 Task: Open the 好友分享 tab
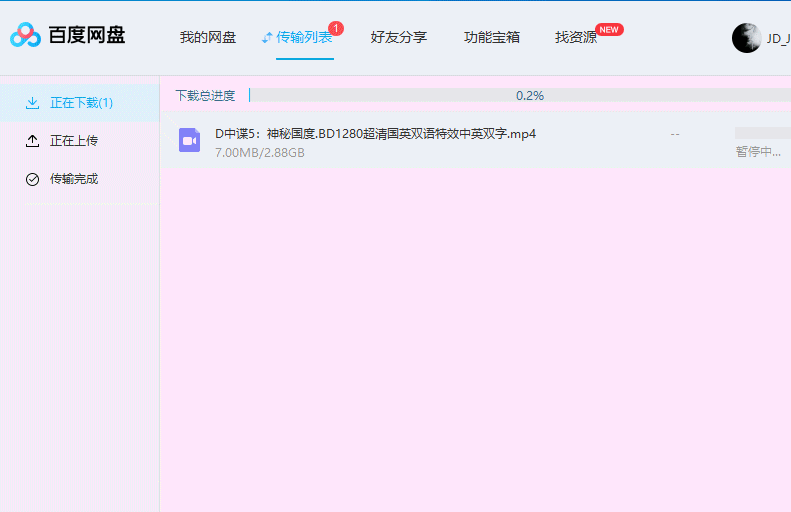pyautogui.click(x=399, y=37)
